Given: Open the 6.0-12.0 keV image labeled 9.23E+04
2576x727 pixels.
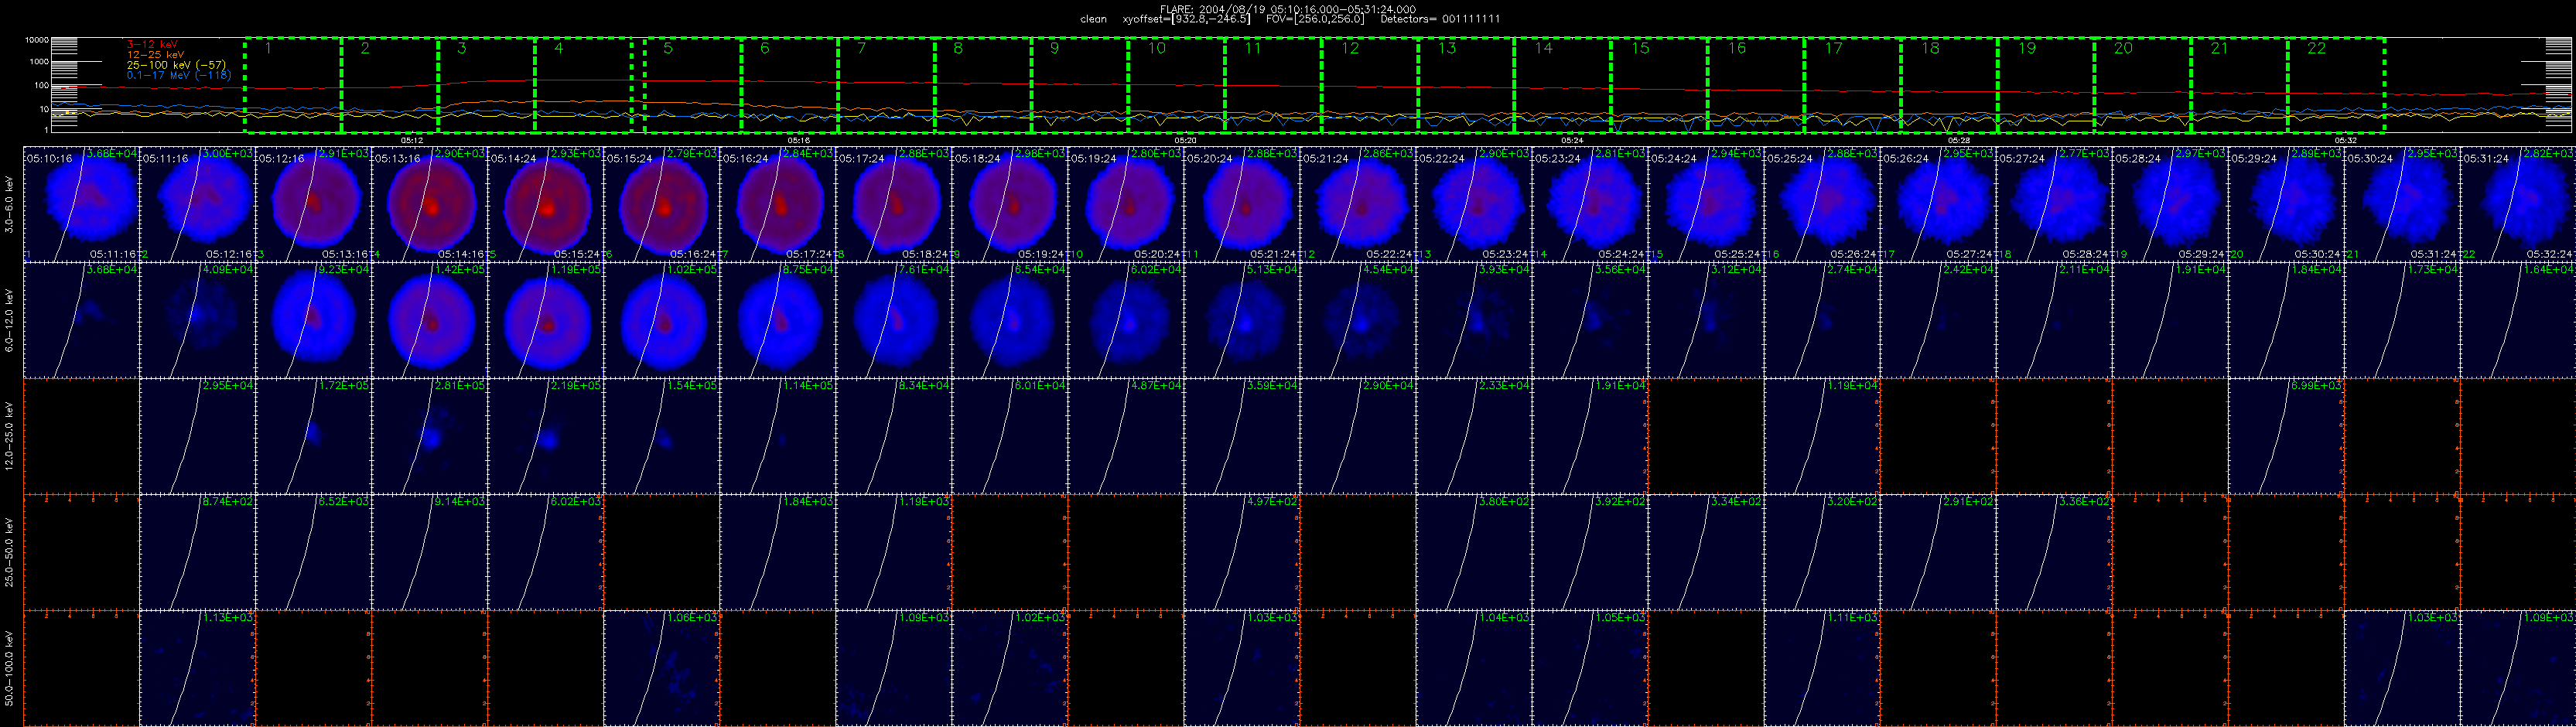Looking at the screenshot, I should (x=314, y=320).
